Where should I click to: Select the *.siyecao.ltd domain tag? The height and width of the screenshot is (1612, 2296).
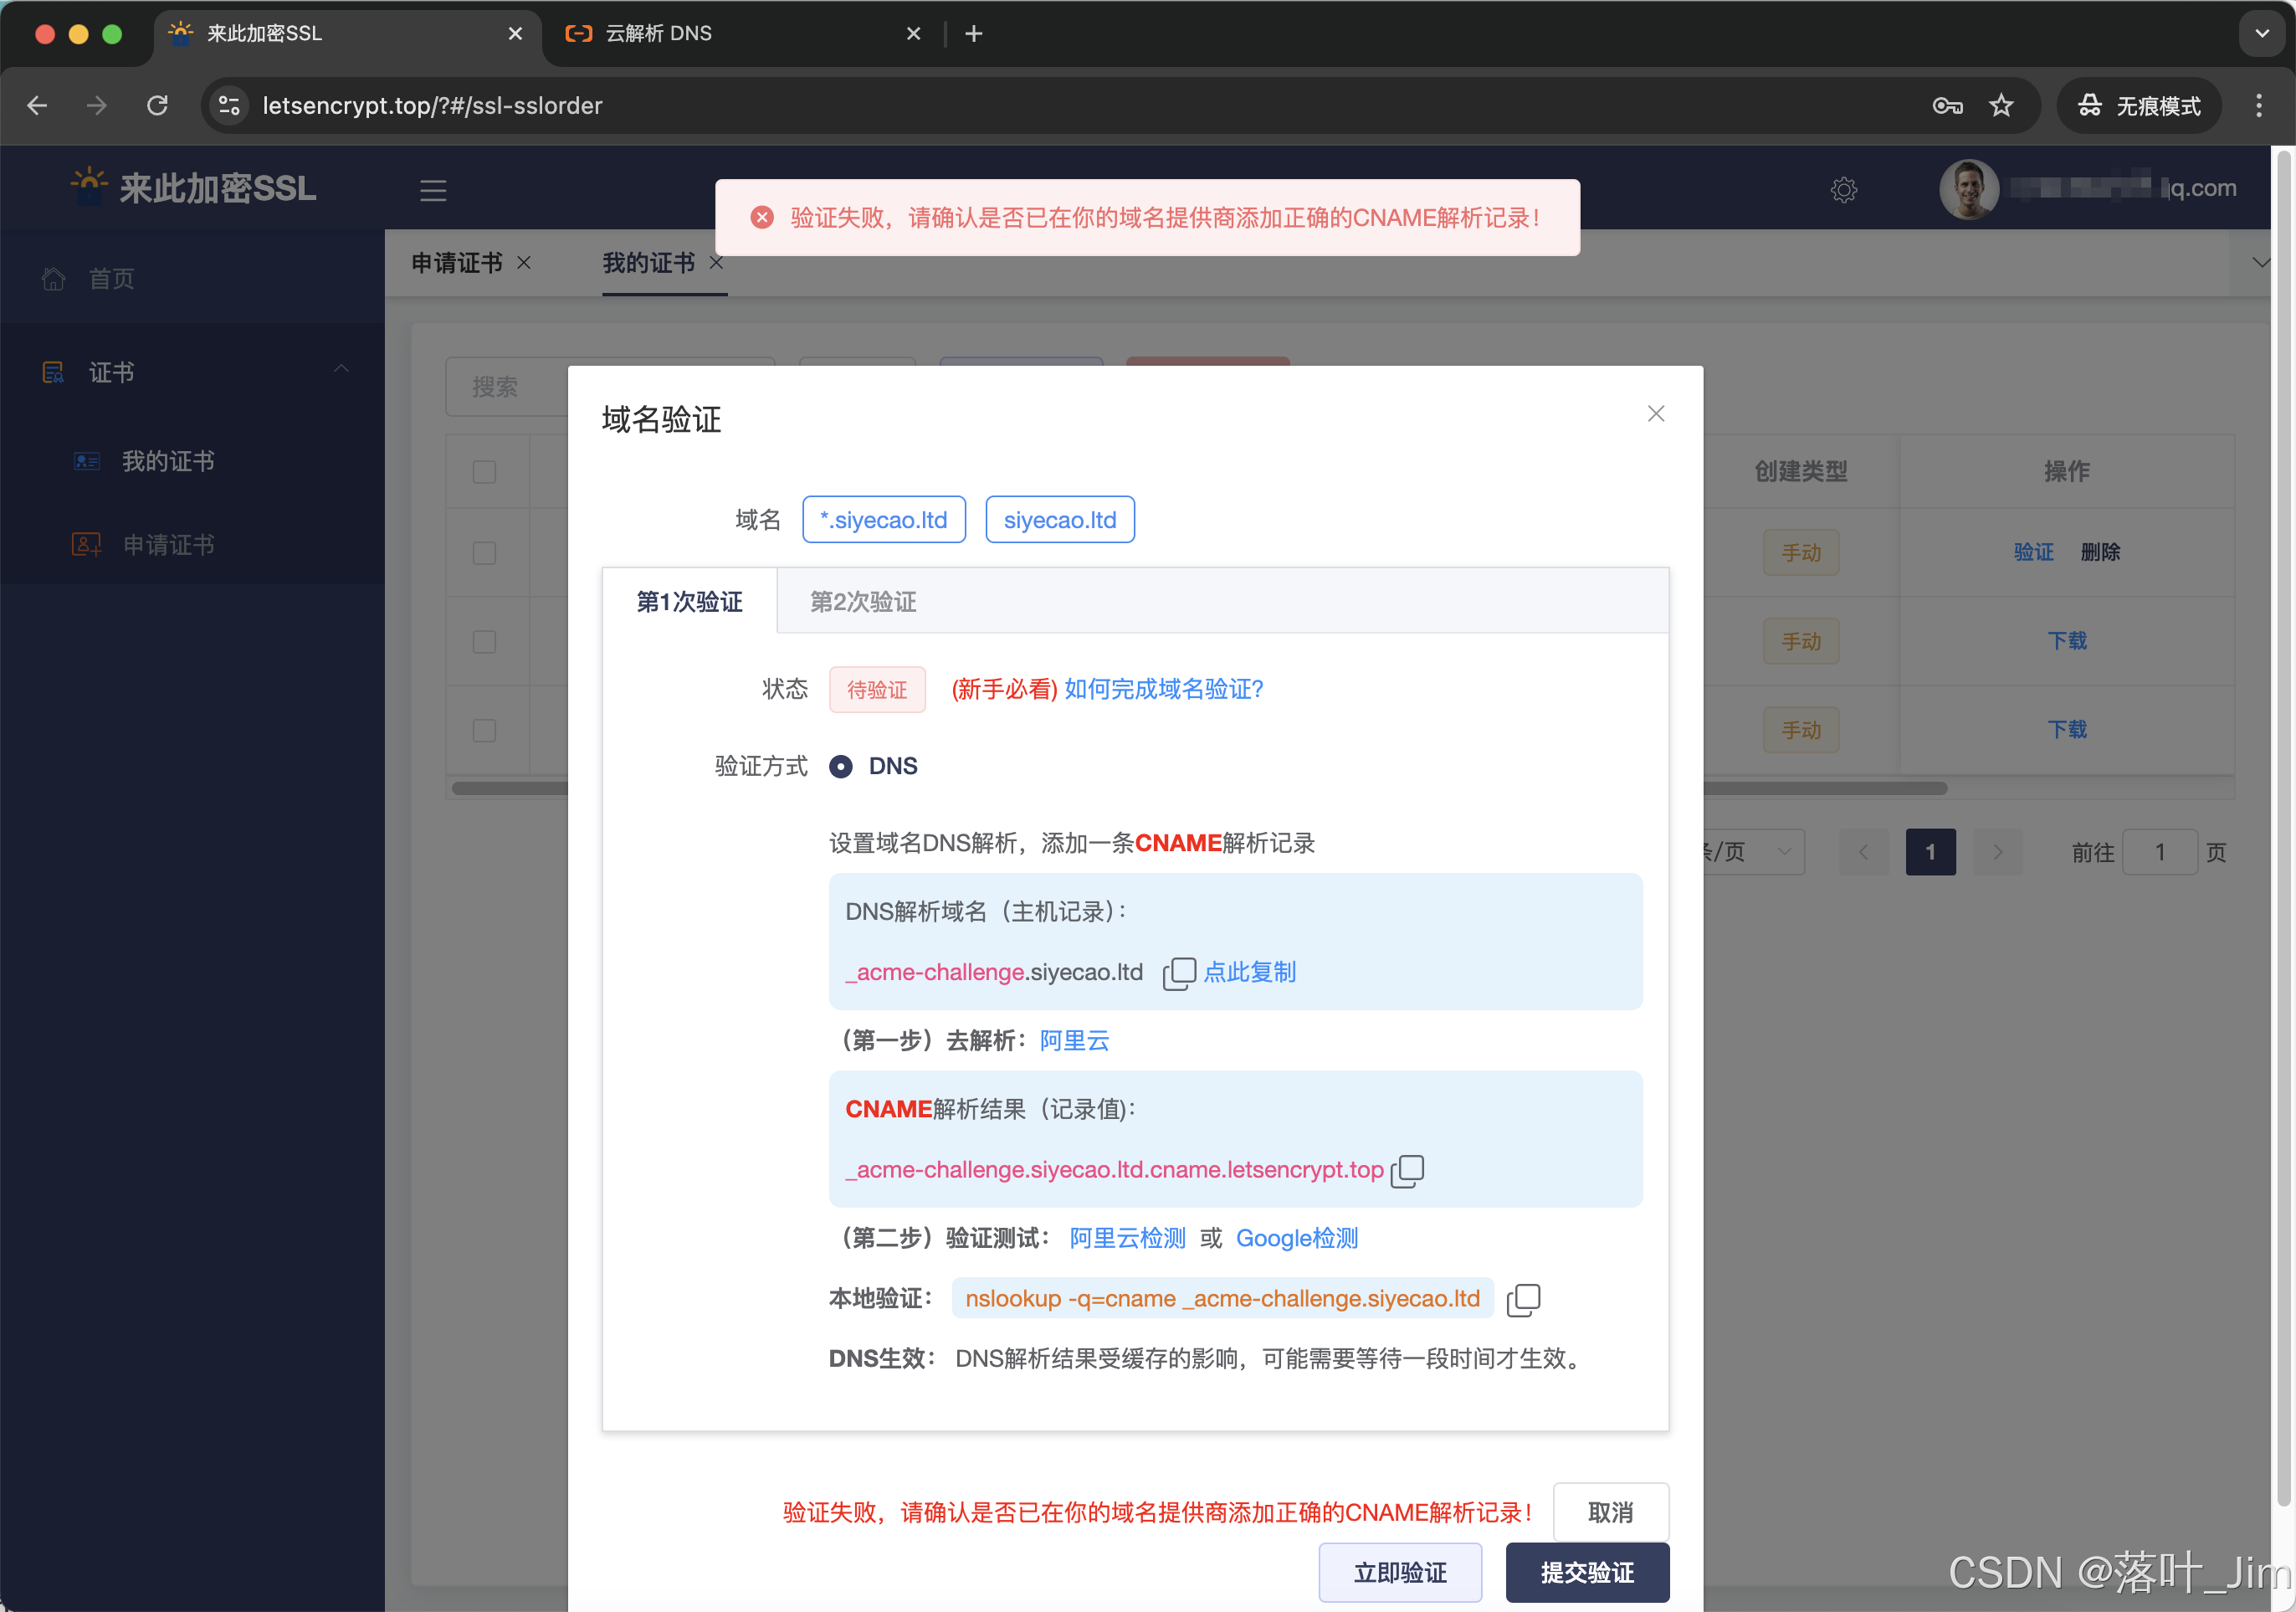click(884, 520)
